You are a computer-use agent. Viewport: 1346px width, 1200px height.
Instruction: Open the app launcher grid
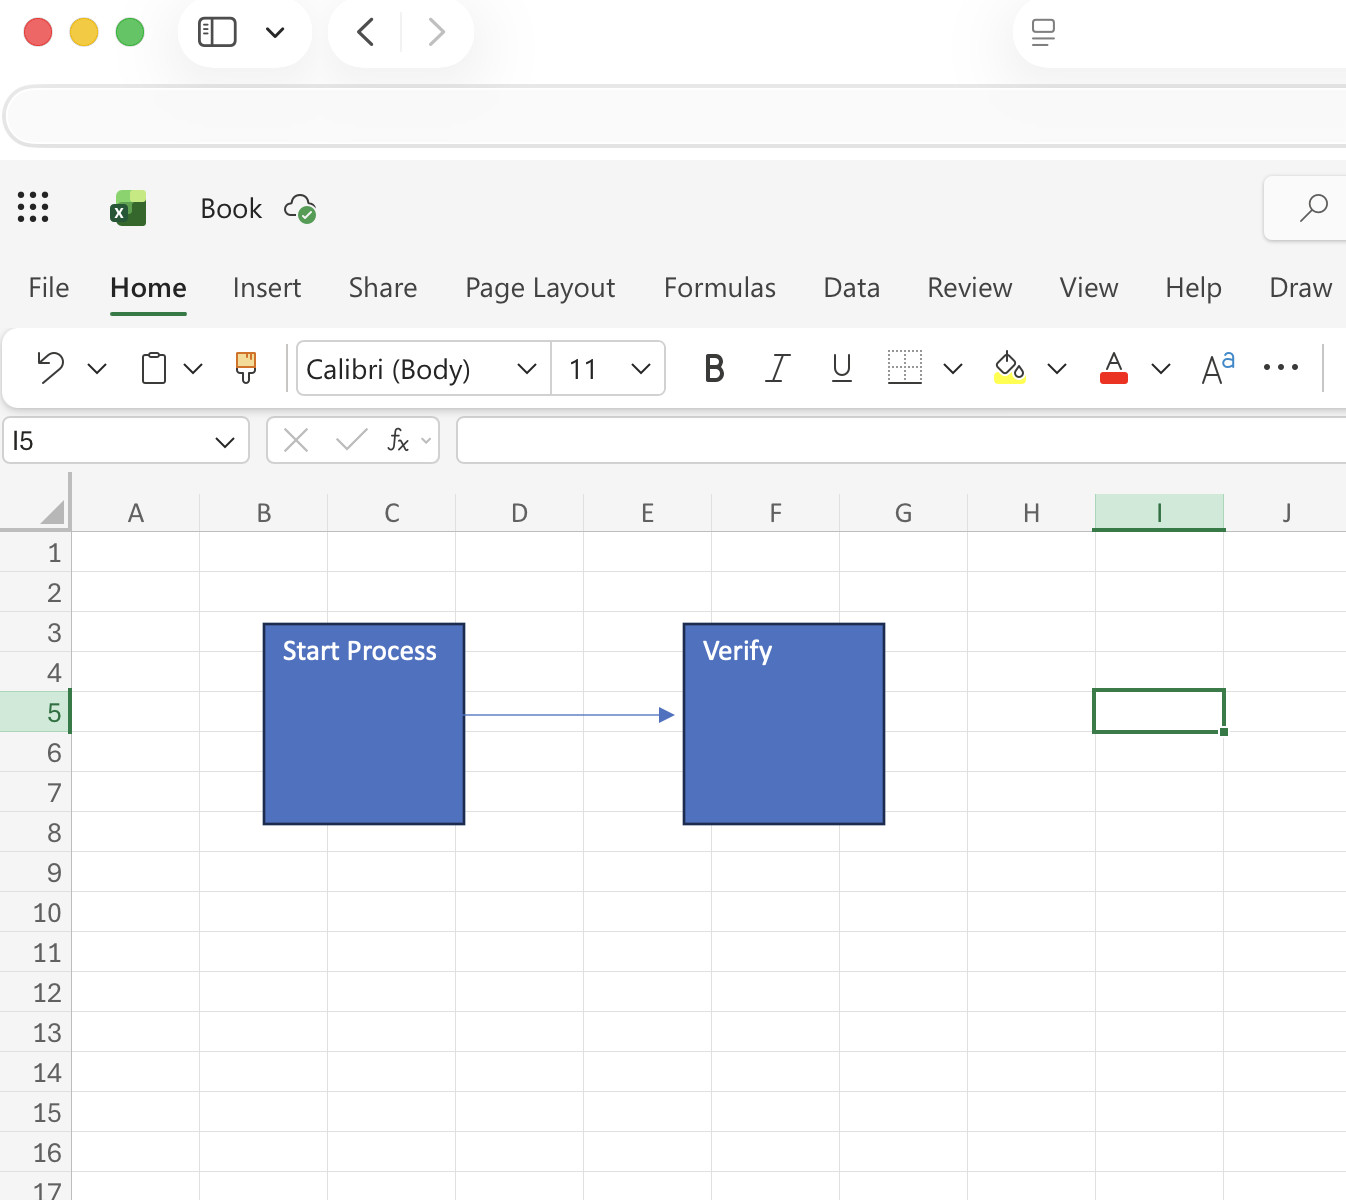pyautogui.click(x=33, y=207)
